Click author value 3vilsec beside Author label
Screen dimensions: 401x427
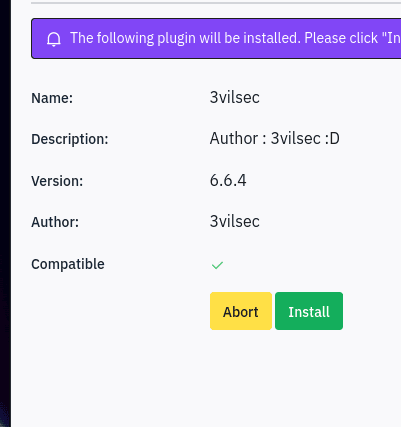pyautogui.click(x=235, y=221)
